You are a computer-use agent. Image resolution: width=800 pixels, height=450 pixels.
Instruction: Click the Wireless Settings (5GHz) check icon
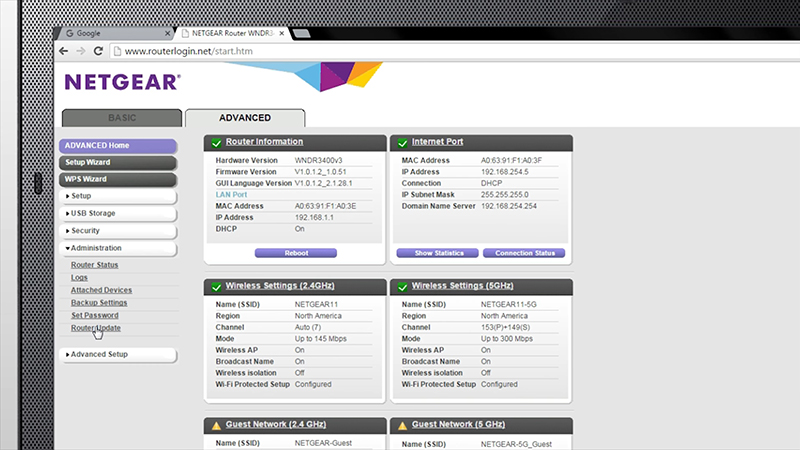click(x=403, y=287)
